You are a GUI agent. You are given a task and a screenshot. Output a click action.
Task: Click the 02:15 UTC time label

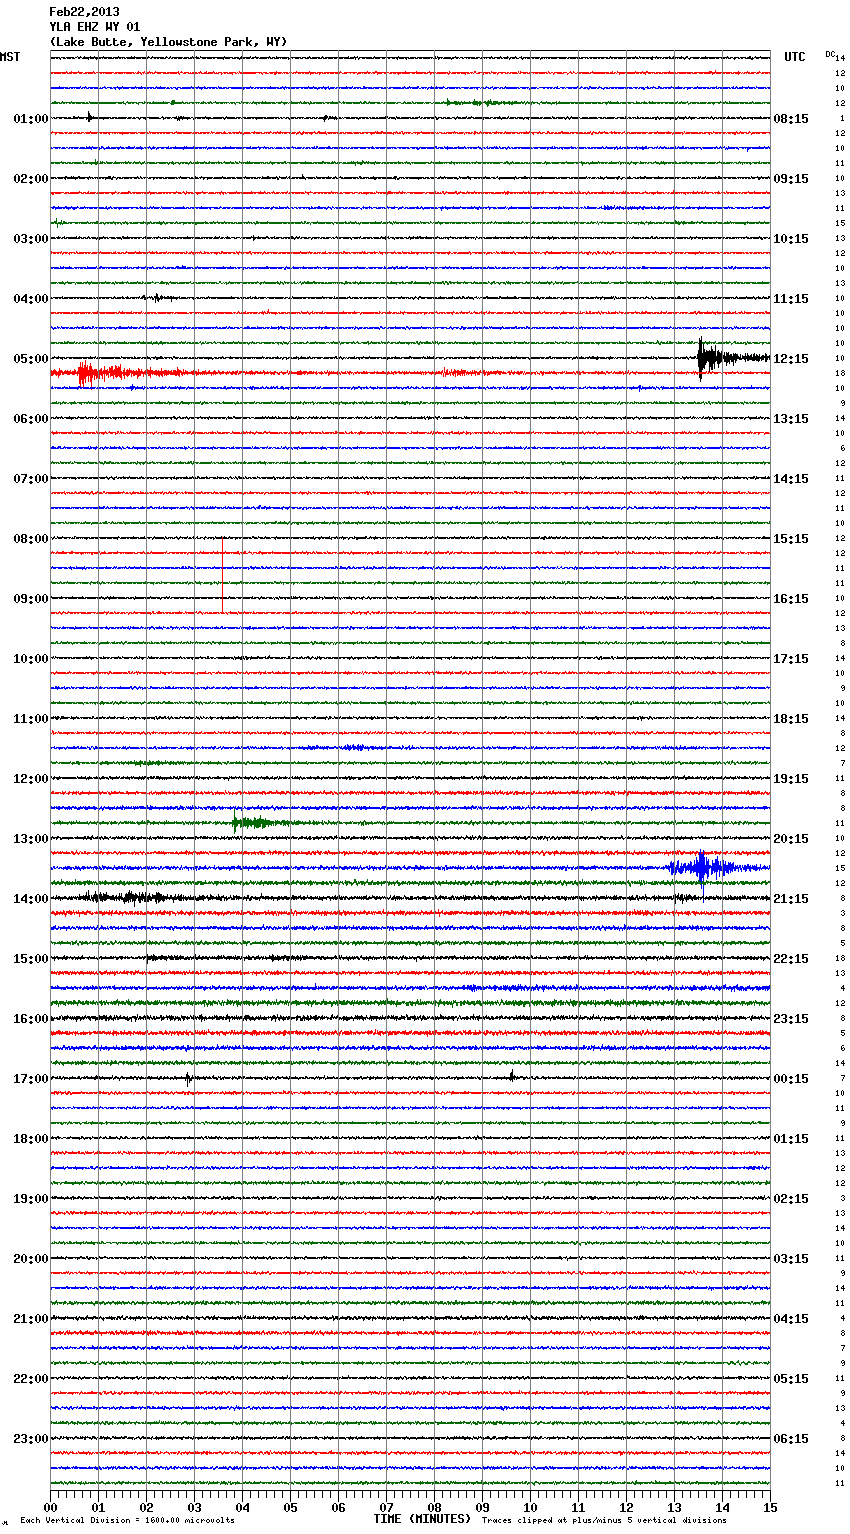[x=791, y=1199]
